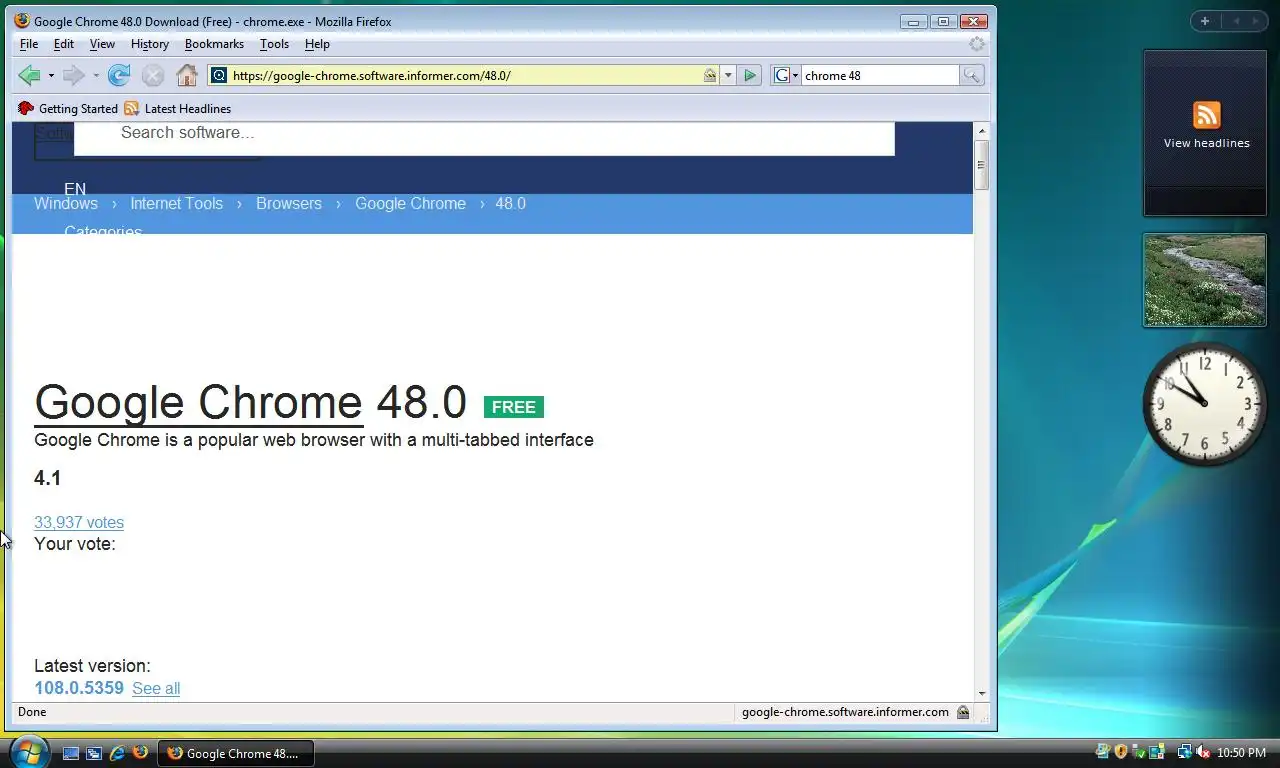Open the search engine selector dropdown

(x=786, y=75)
